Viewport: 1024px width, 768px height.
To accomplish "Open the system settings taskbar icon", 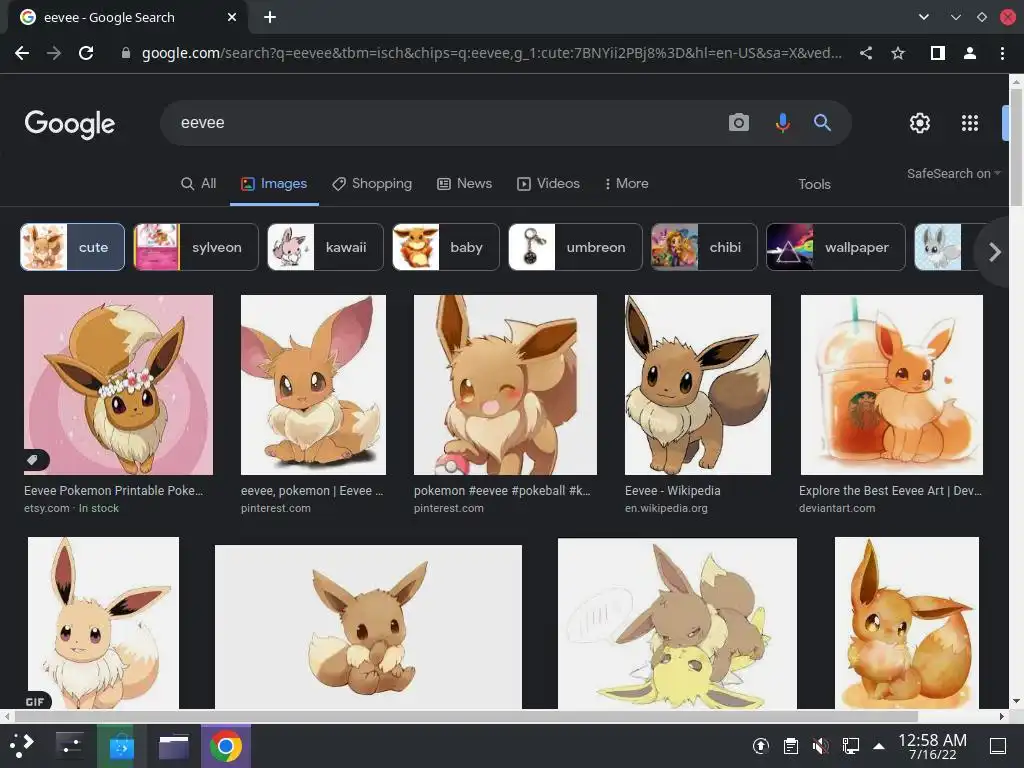I will point(69,746).
